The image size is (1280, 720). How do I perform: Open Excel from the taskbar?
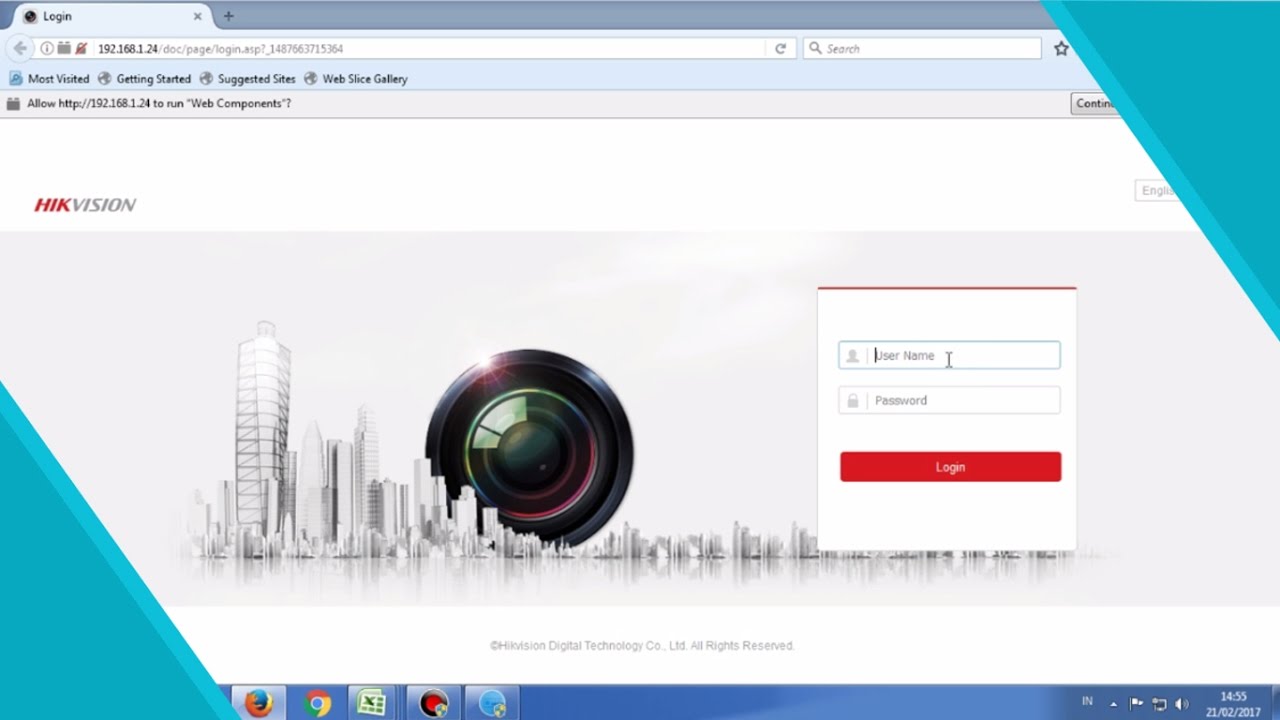click(372, 703)
